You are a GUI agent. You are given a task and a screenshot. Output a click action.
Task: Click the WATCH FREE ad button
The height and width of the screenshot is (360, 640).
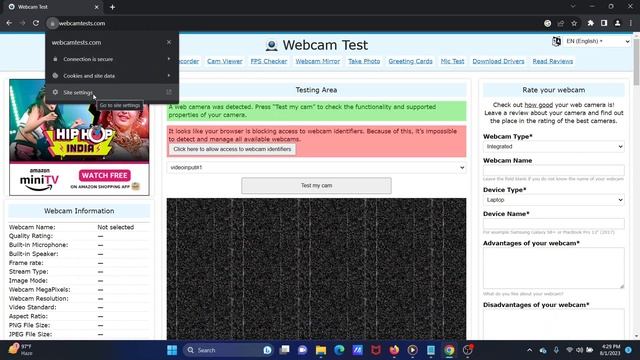[x=104, y=176]
